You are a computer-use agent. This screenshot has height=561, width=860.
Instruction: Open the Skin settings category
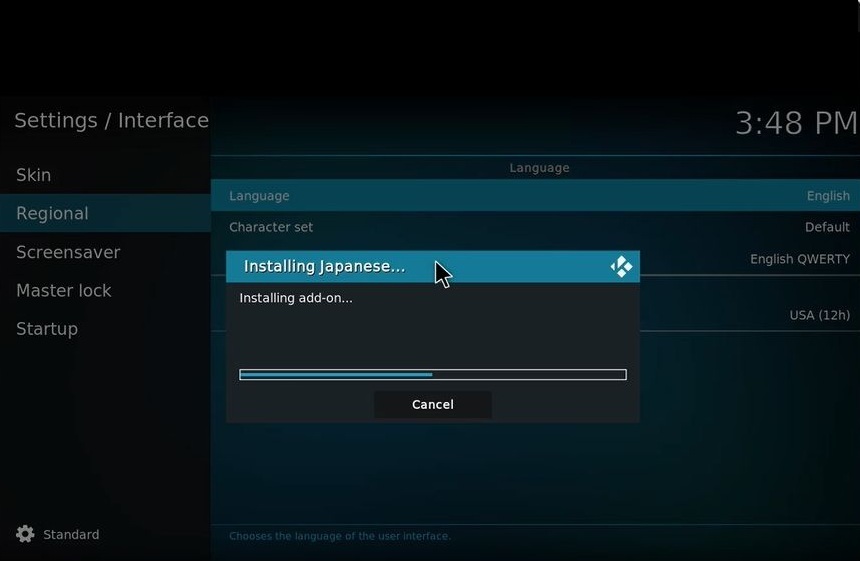point(34,175)
